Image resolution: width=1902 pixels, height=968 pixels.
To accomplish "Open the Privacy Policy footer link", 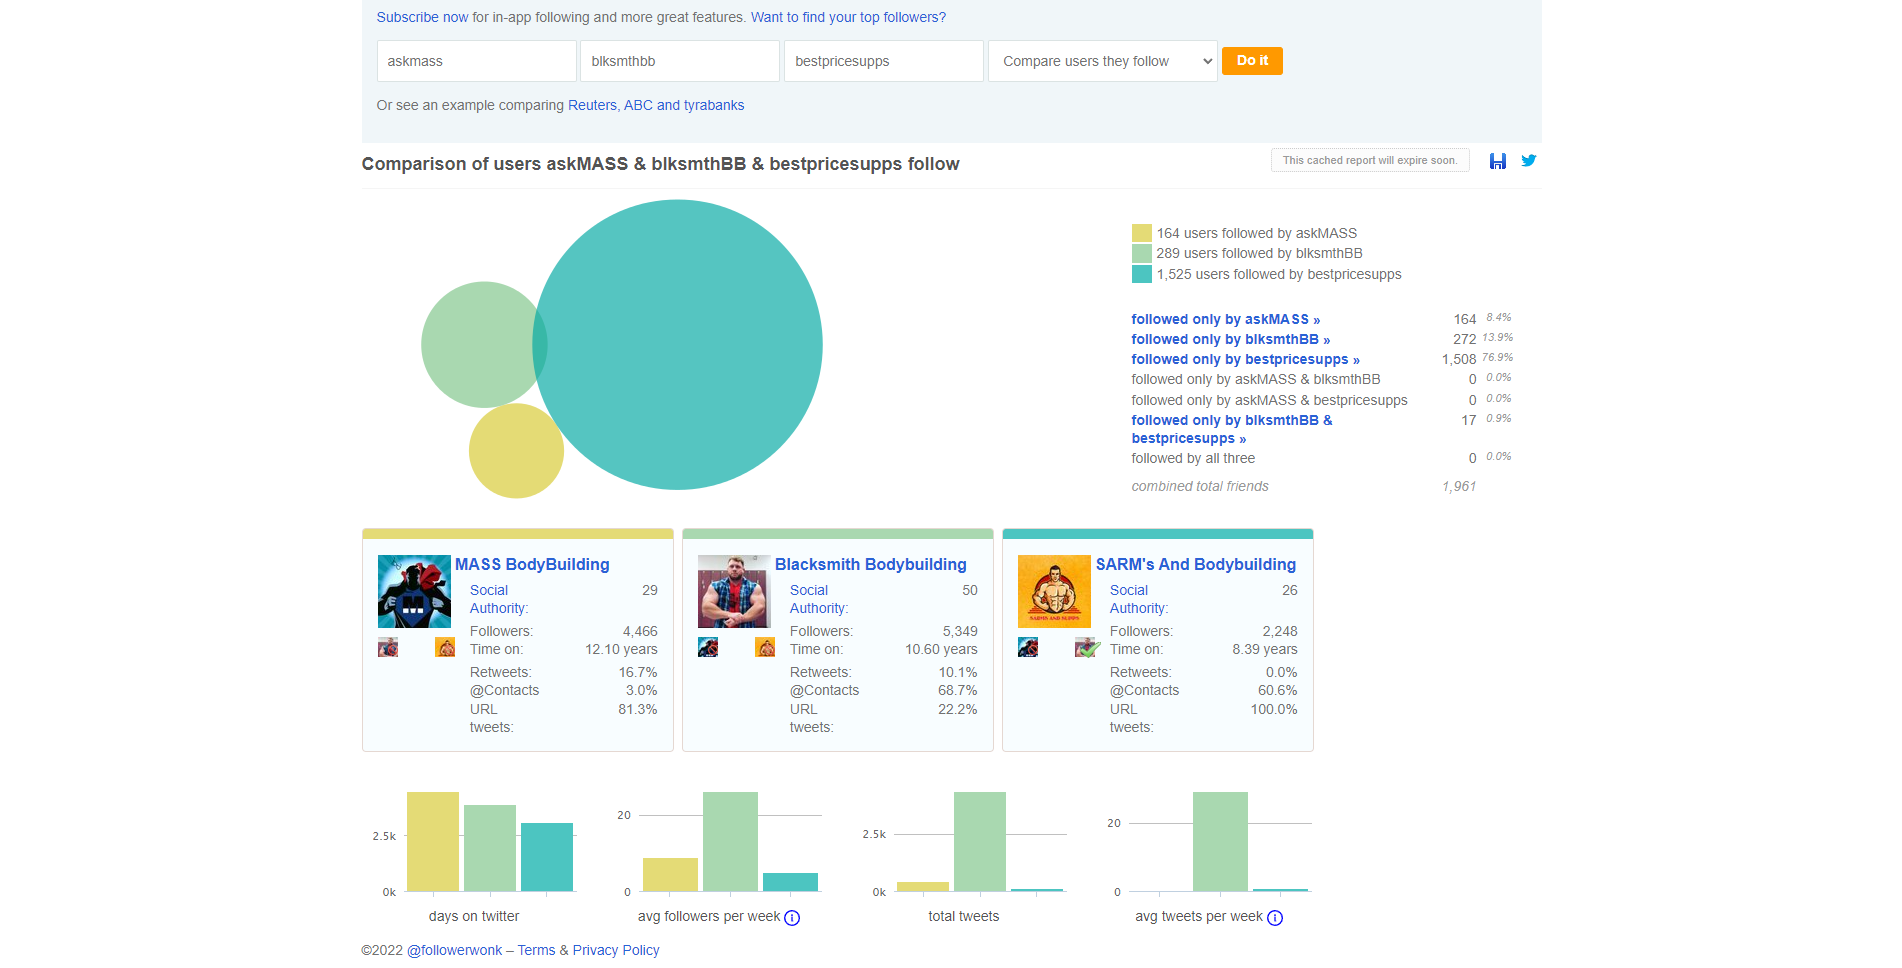I will pyautogui.click(x=616, y=950).
